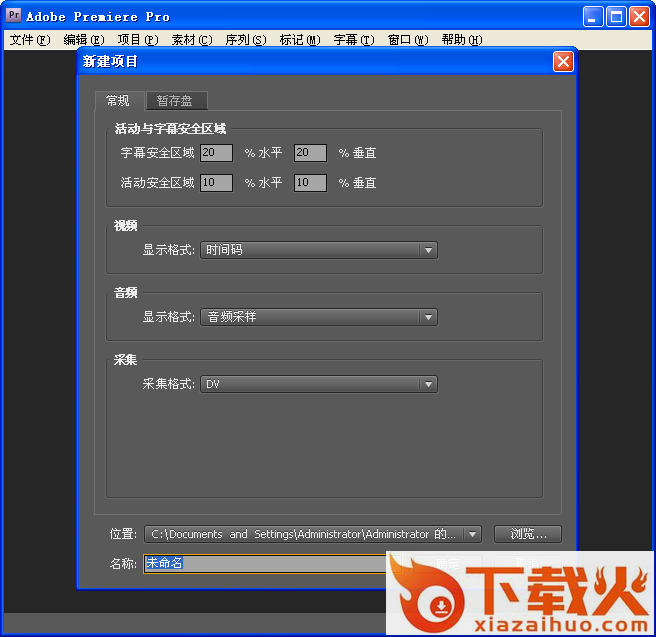The image size is (656, 637).
Task: Open the 采集格式 DV dropdown
Action: [x=319, y=384]
